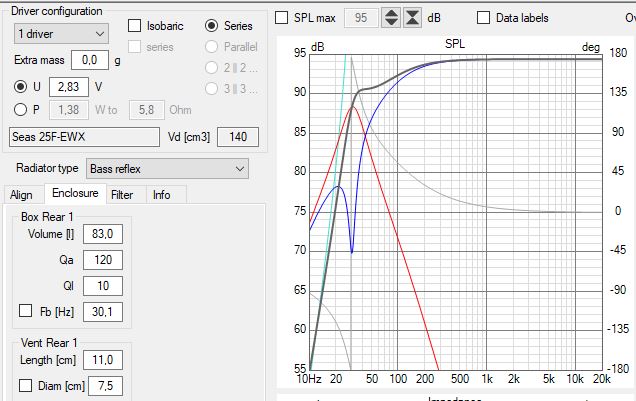Viewport: 636px width, 401px height.
Task: Edit the vent Length [cm] field
Action: (103, 360)
